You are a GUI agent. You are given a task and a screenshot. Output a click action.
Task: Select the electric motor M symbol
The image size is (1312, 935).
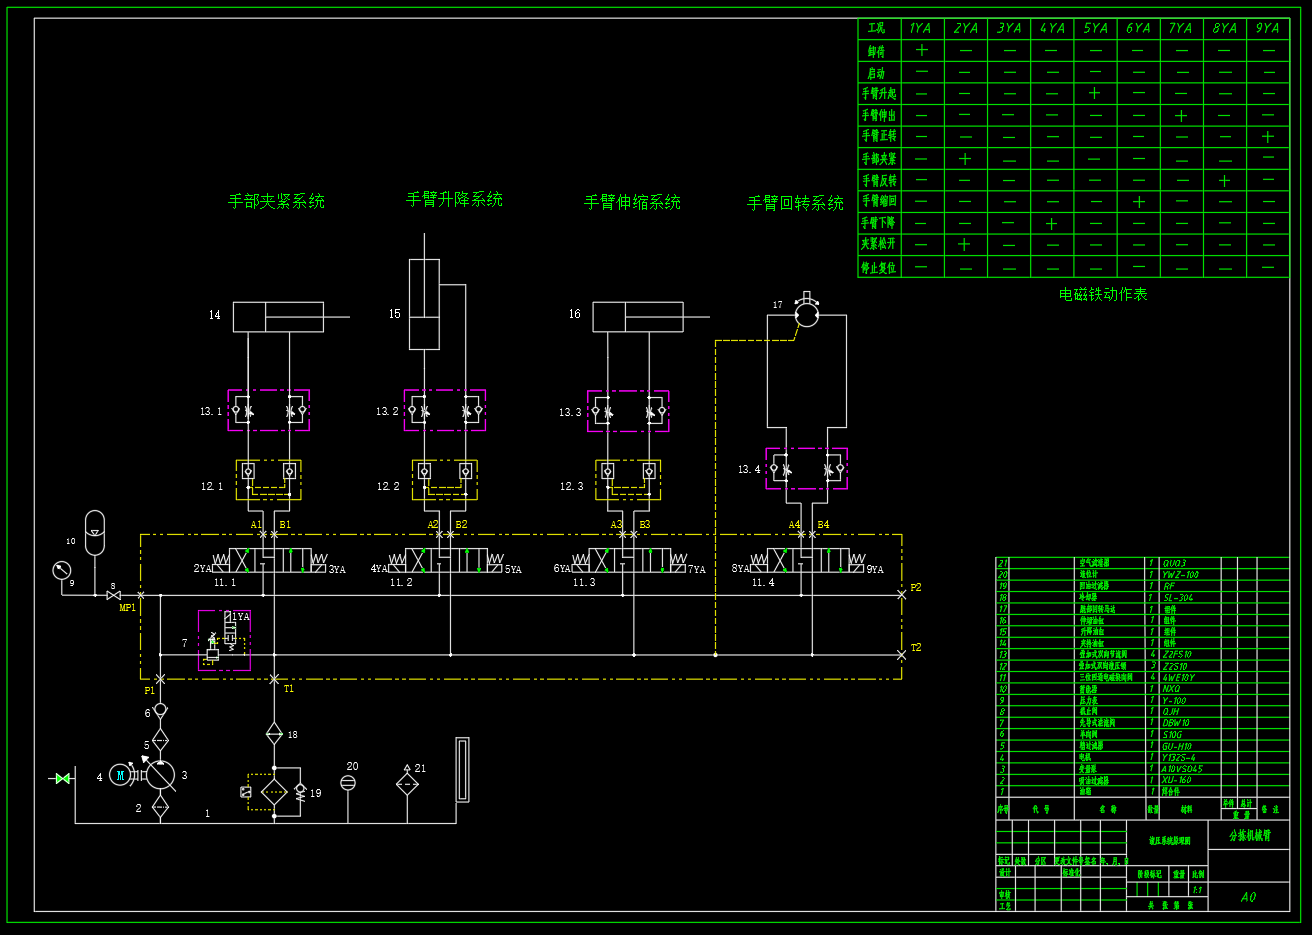(x=120, y=774)
